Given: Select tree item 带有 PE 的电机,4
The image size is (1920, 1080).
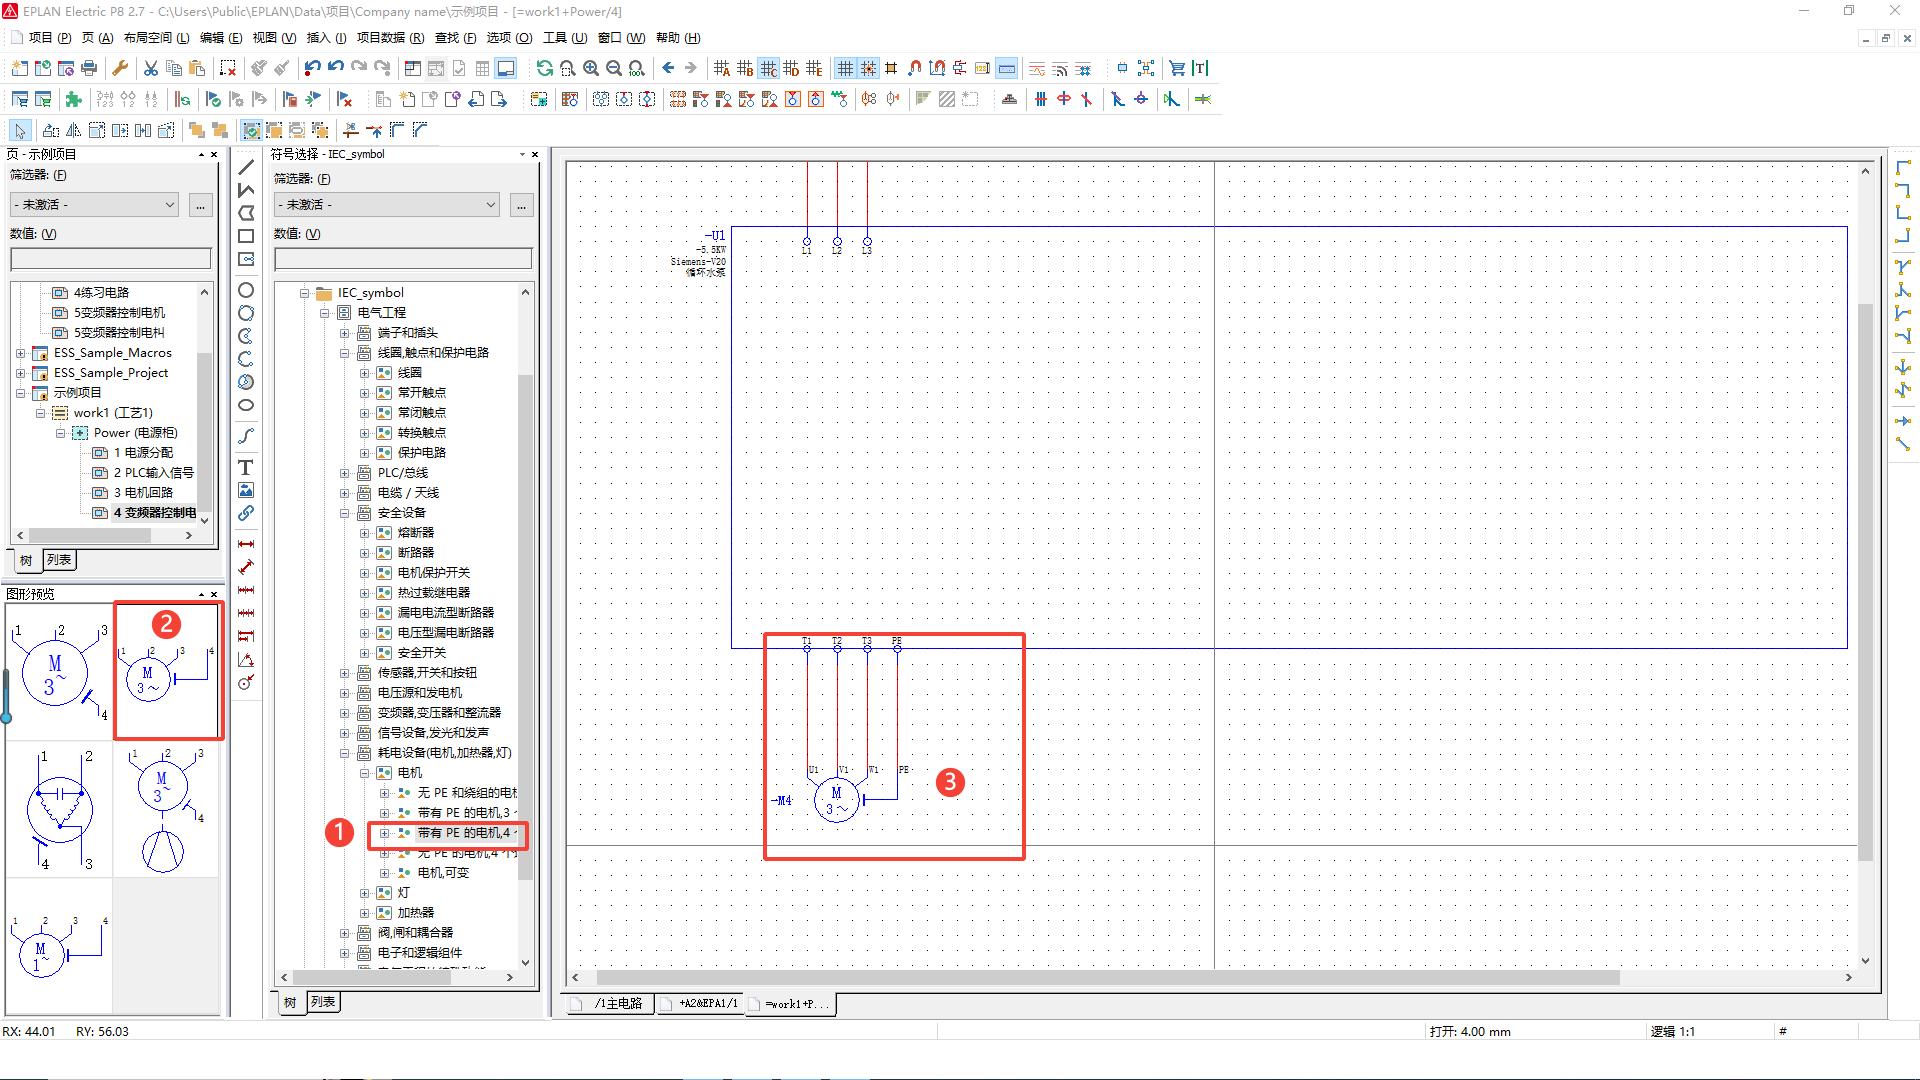Looking at the screenshot, I should point(464,833).
